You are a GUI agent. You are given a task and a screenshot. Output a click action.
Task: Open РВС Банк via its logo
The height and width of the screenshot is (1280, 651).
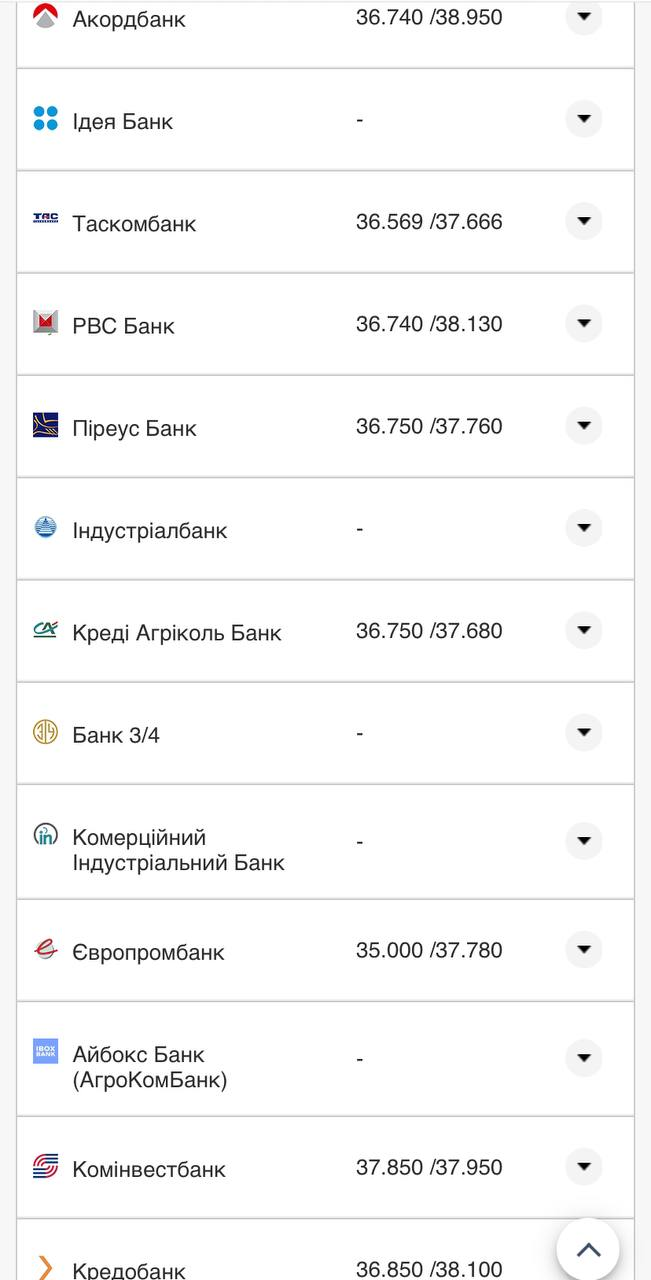tap(44, 323)
